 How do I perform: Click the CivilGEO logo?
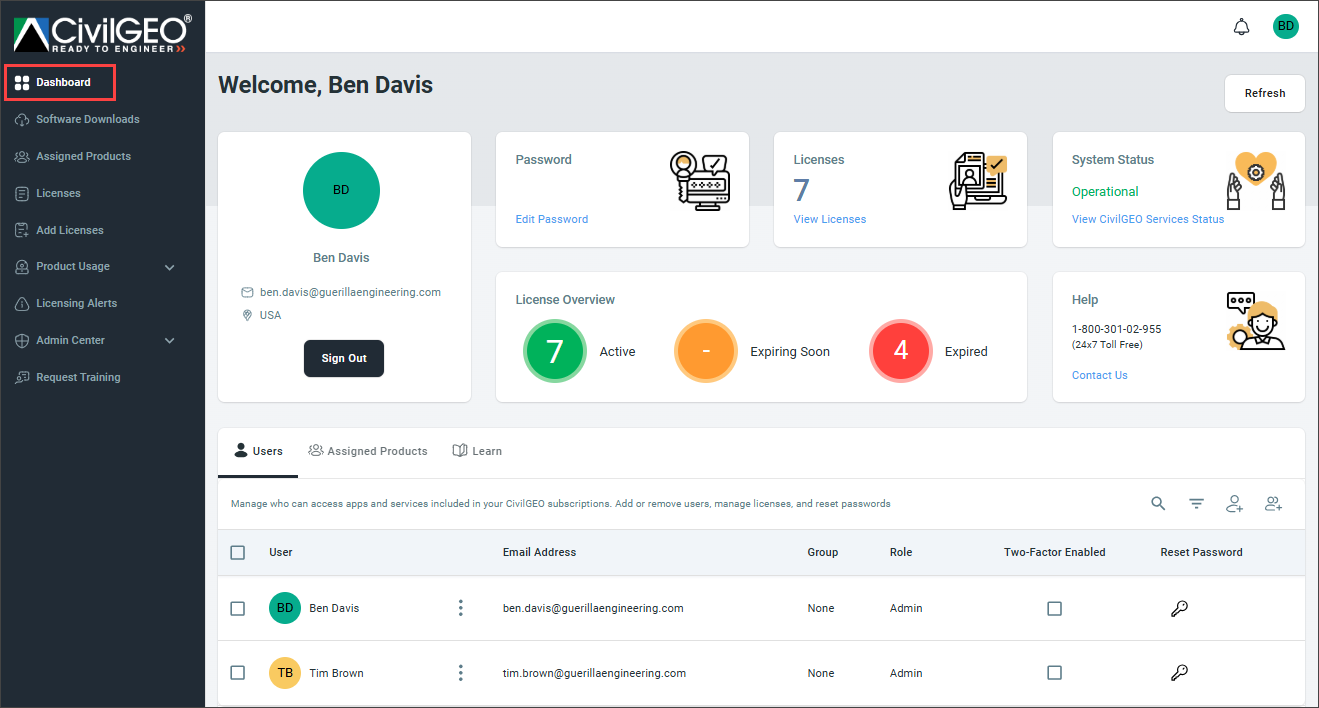click(100, 33)
